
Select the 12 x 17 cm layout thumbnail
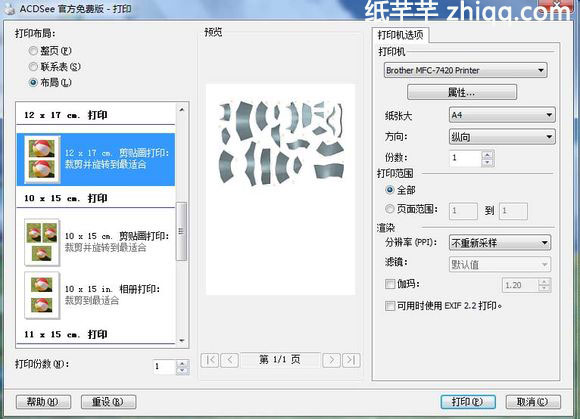tap(42, 159)
